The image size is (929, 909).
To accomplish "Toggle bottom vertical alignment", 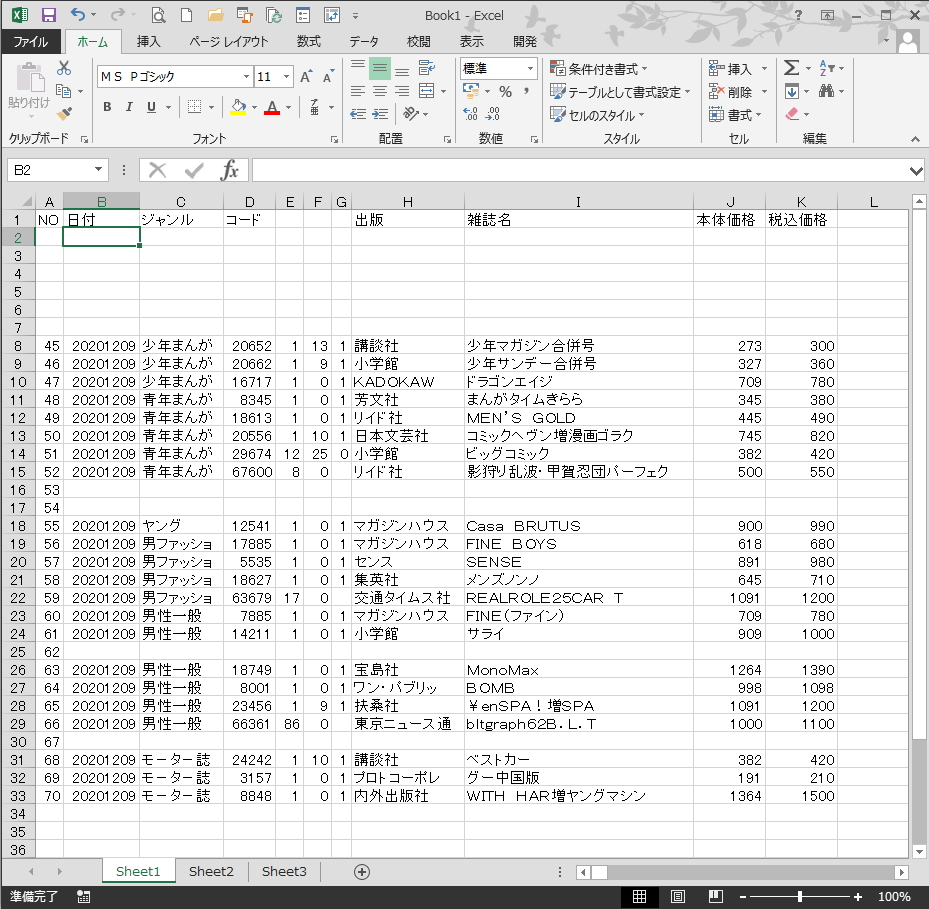I will coord(402,69).
